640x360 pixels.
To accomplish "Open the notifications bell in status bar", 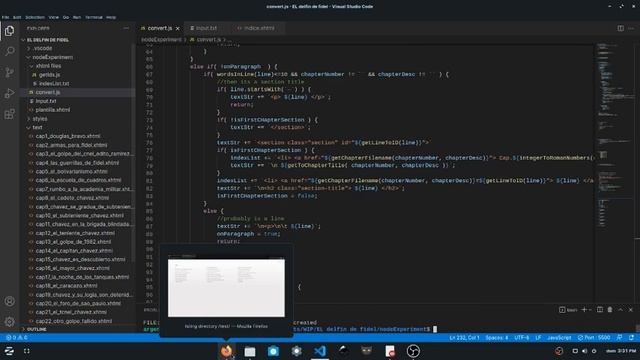I will (631, 338).
